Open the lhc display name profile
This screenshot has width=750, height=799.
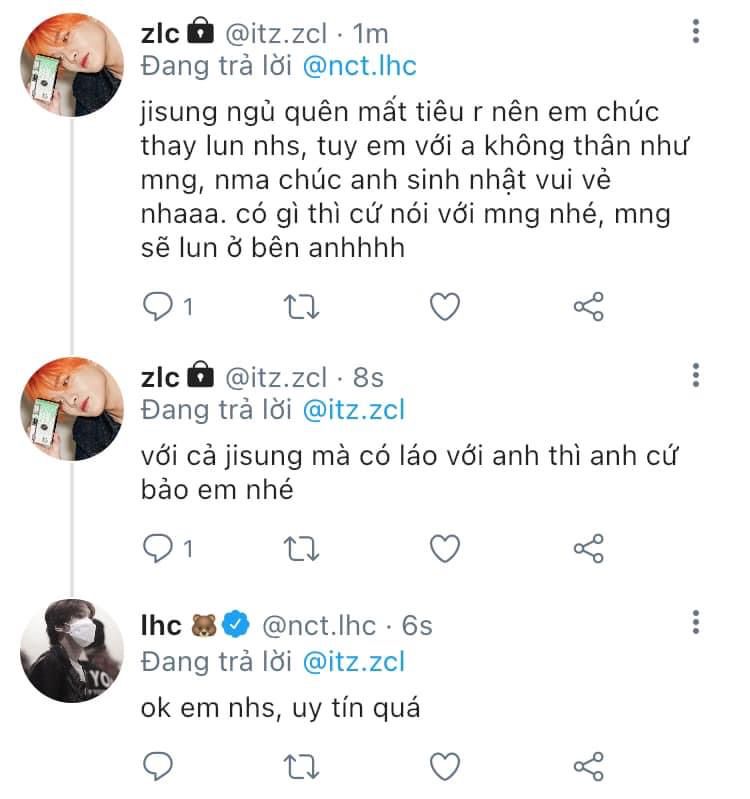tap(161, 625)
